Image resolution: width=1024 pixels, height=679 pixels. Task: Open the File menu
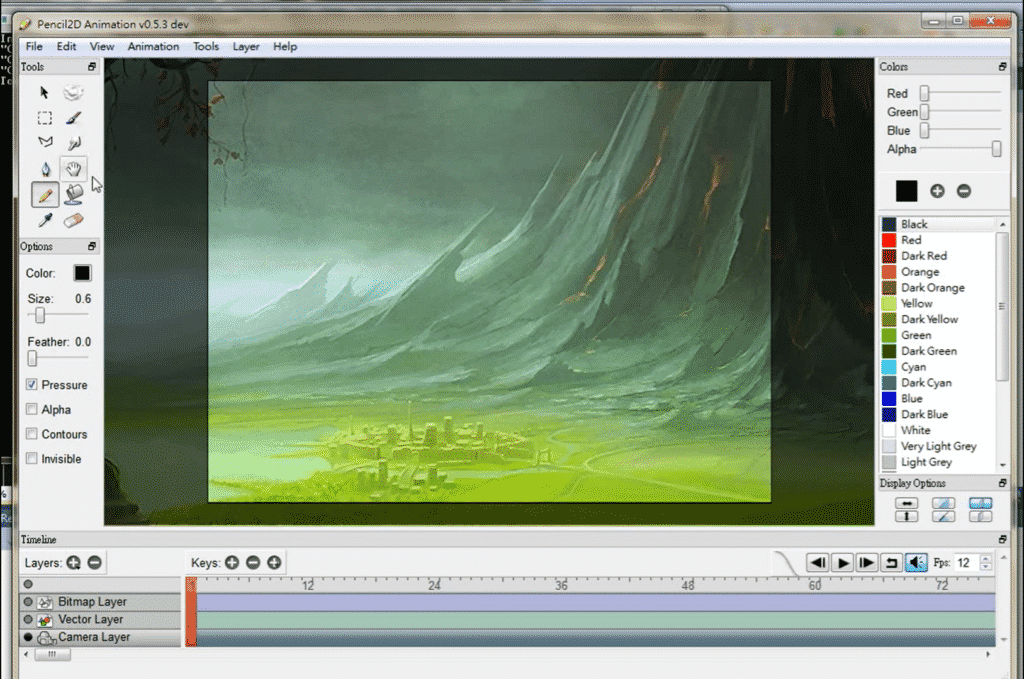(34, 46)
